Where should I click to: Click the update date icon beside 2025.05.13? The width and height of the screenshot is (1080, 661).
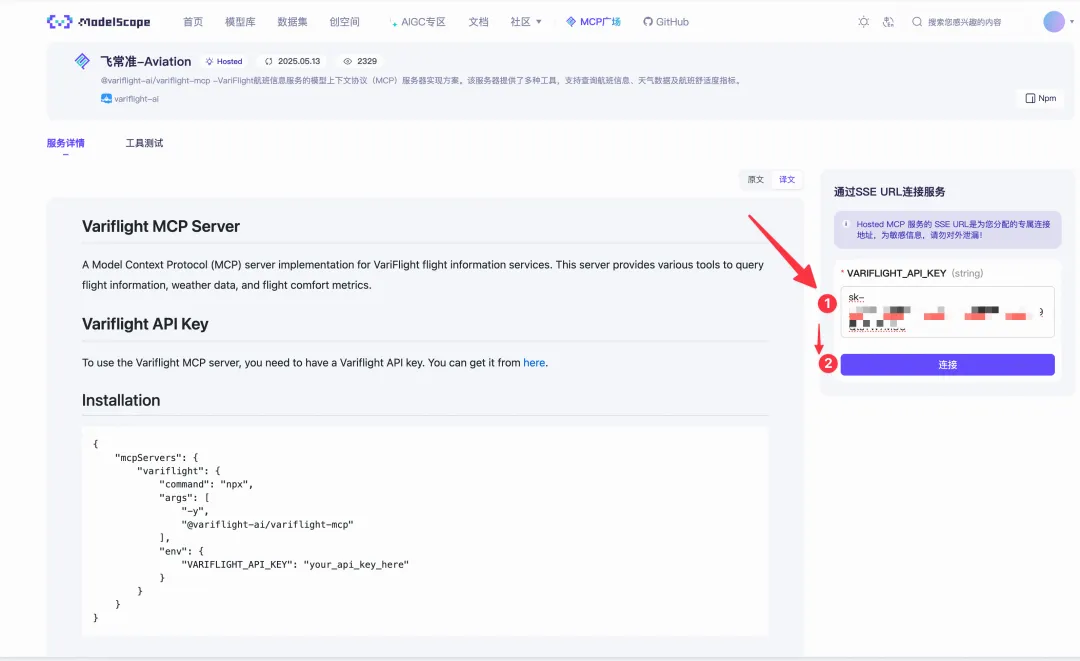(269, 61)
